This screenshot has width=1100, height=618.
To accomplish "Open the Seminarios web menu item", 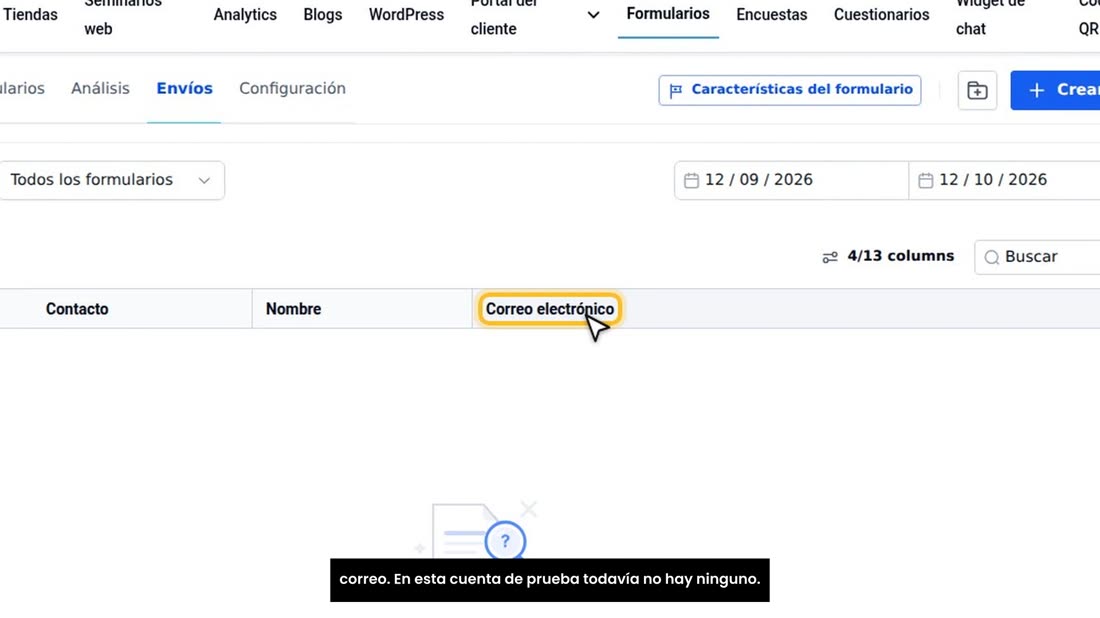I will (x=123, y=15).
